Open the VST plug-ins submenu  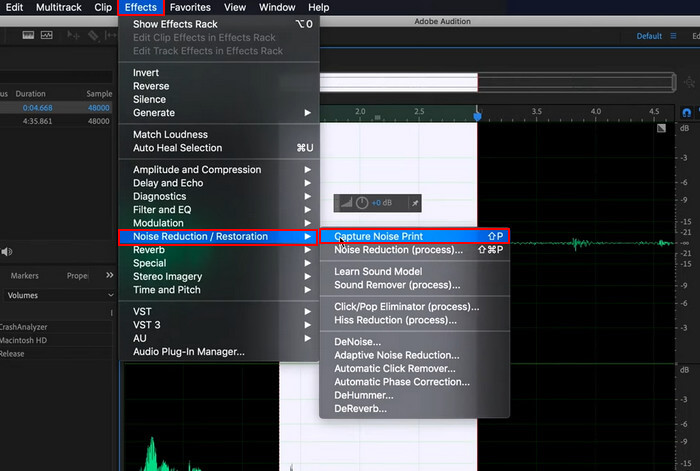click(219, 312)
